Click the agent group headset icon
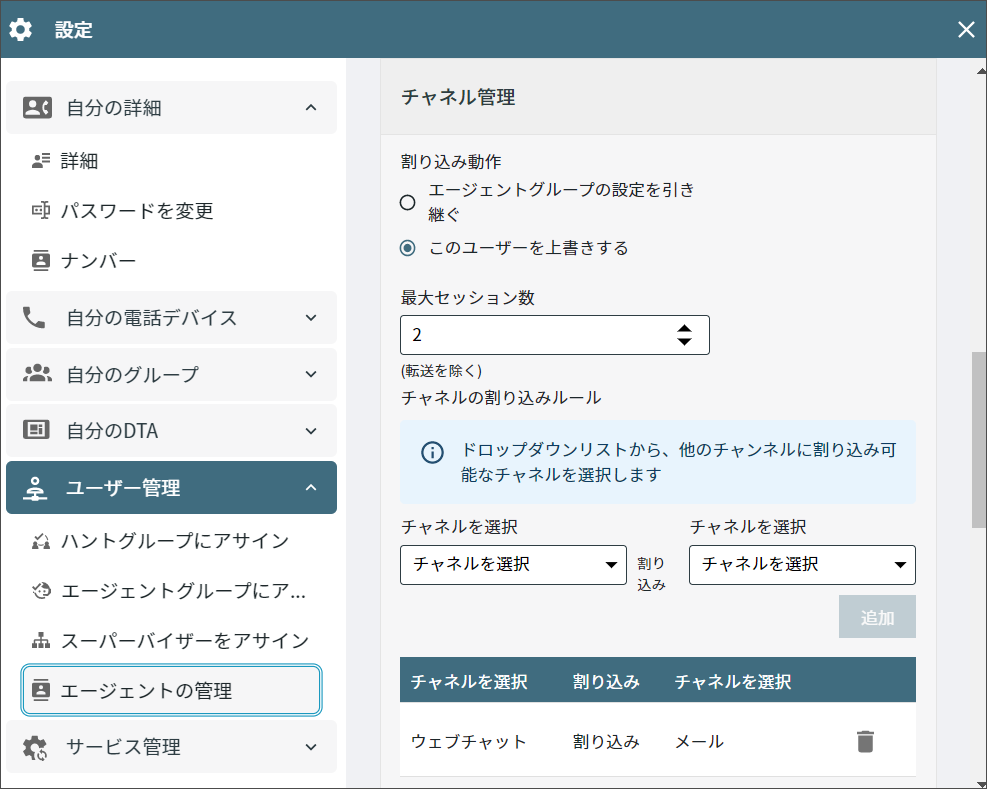Screen dimensions: 987x789 pyautogui.click(x=41, y=591)
